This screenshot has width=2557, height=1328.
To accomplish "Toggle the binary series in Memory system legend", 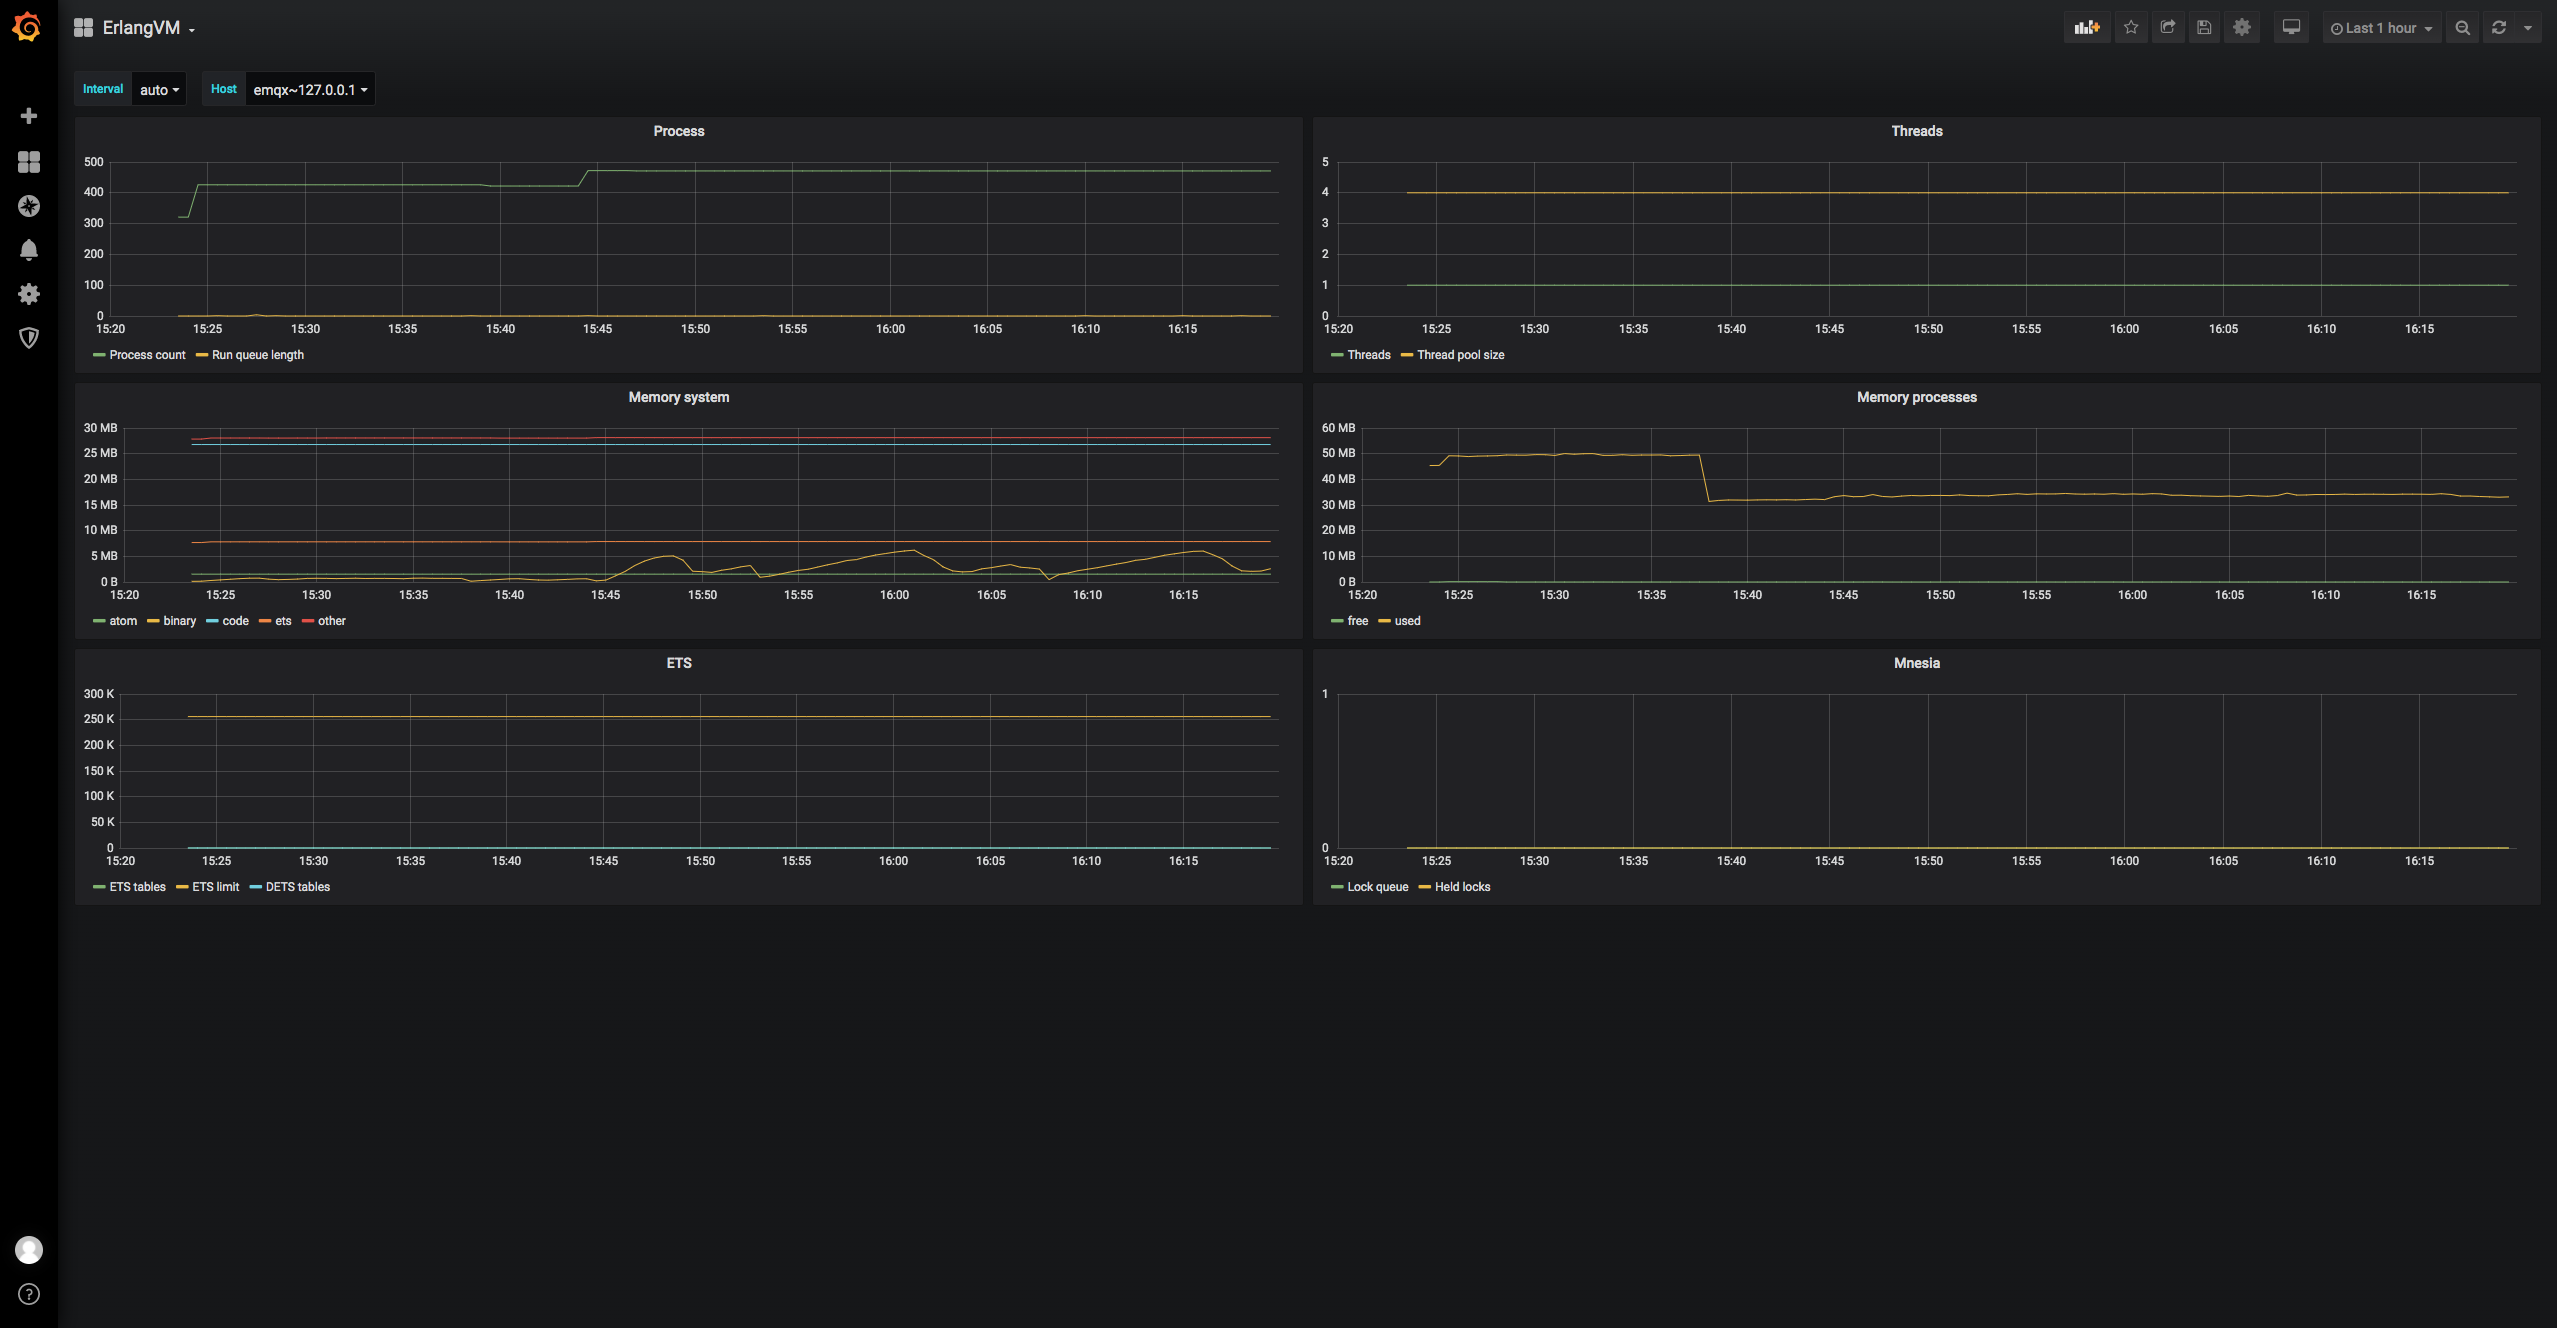I will [179, 621].
